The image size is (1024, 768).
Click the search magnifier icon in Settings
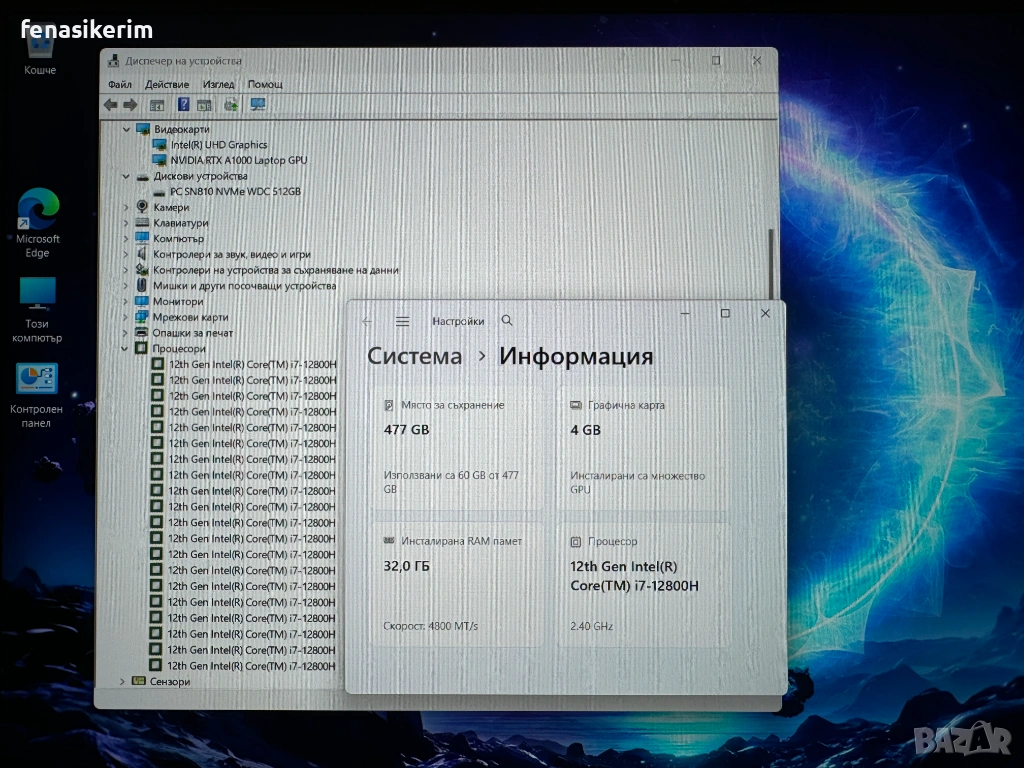pyautogui.click(x=507, y=321)
